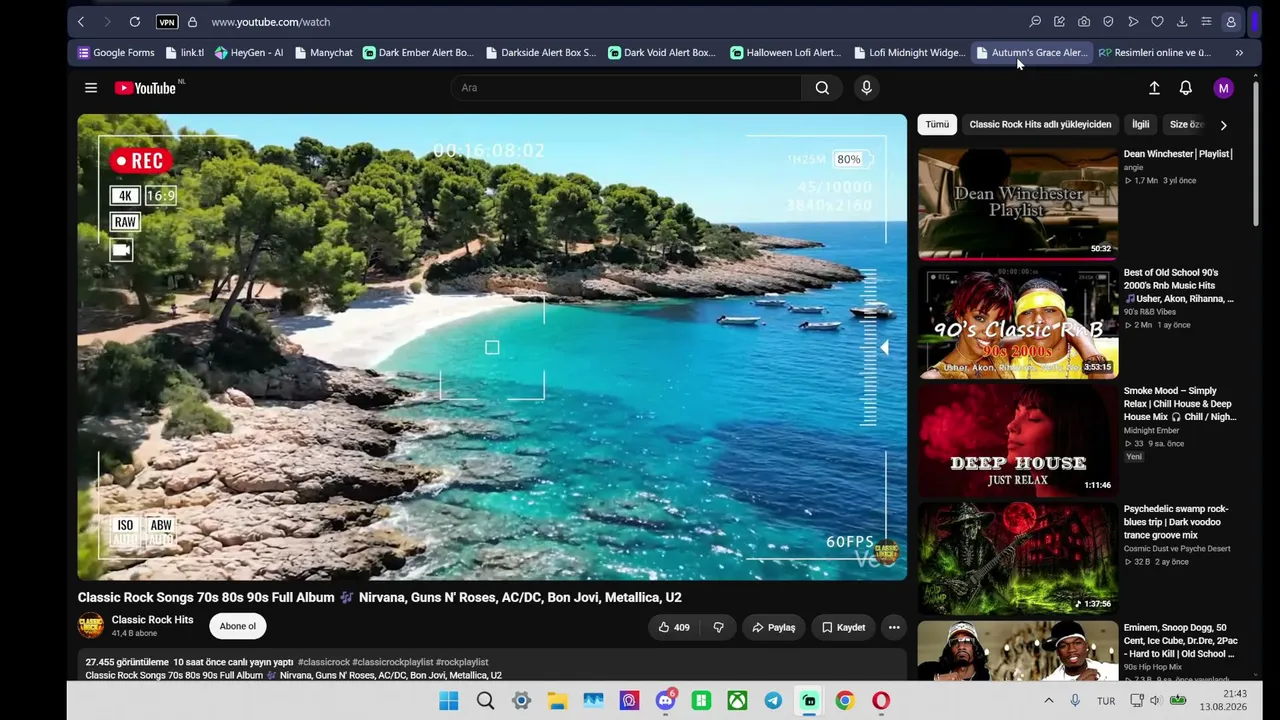Click the YouTube search box labeled Ara
Viewport: 1280px width, 720px height.
tap(626, 88)
